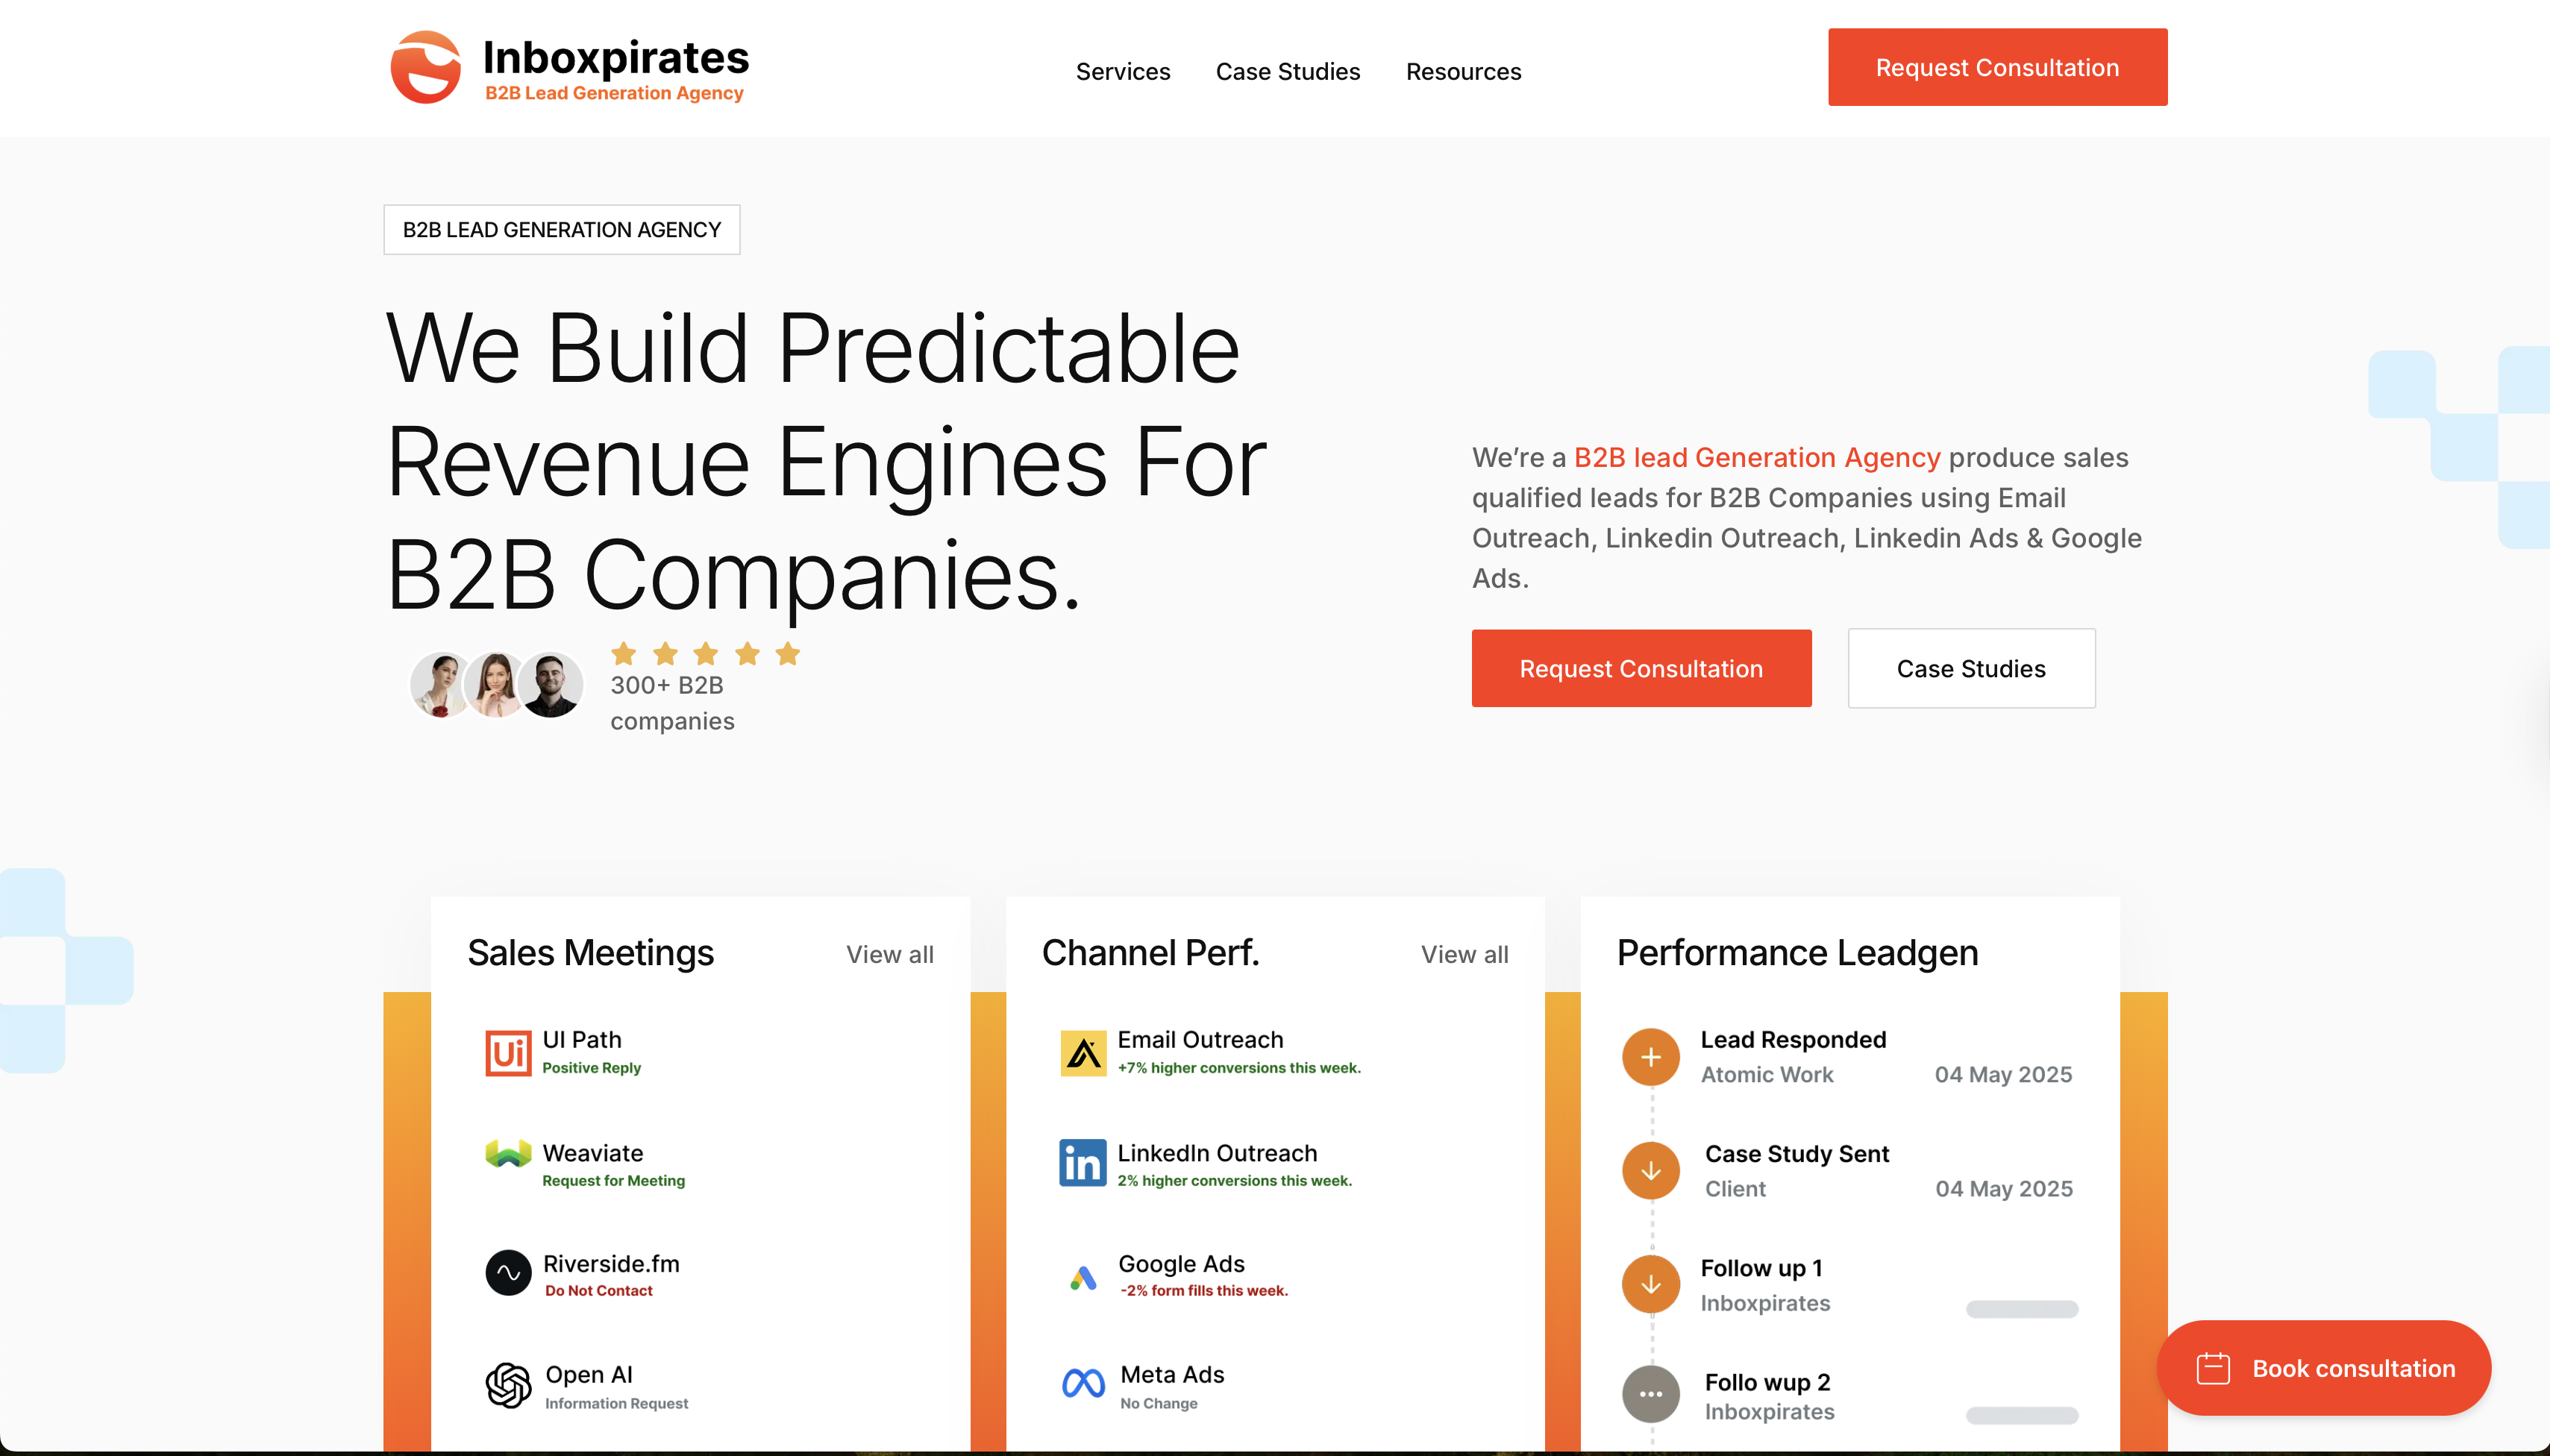Click the Weaviate logo icon
Screen dimensions: 2550x1456
tap(508, 1156)
